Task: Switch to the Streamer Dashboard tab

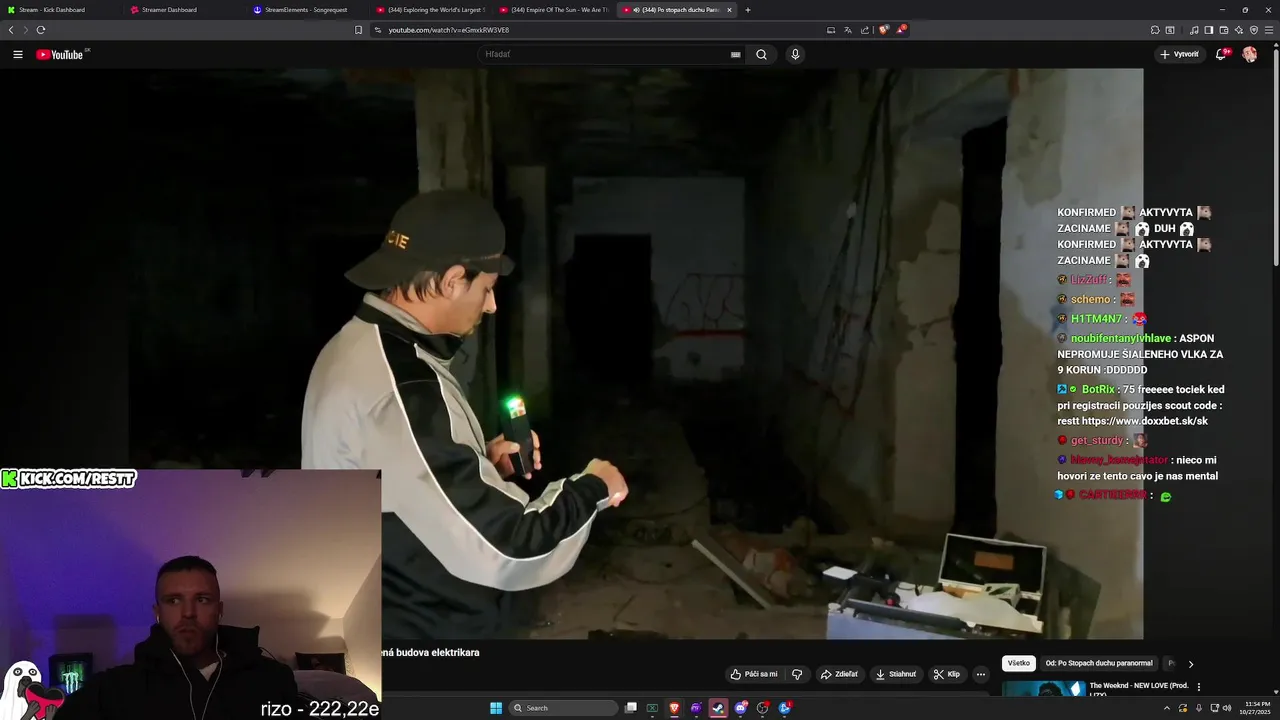Action: click(183, 10)
